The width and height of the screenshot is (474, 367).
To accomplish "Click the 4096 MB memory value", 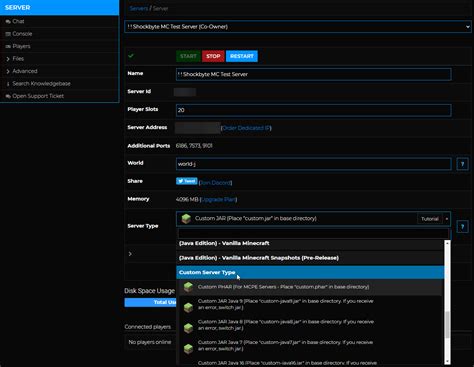I will [x=187, y=200].
